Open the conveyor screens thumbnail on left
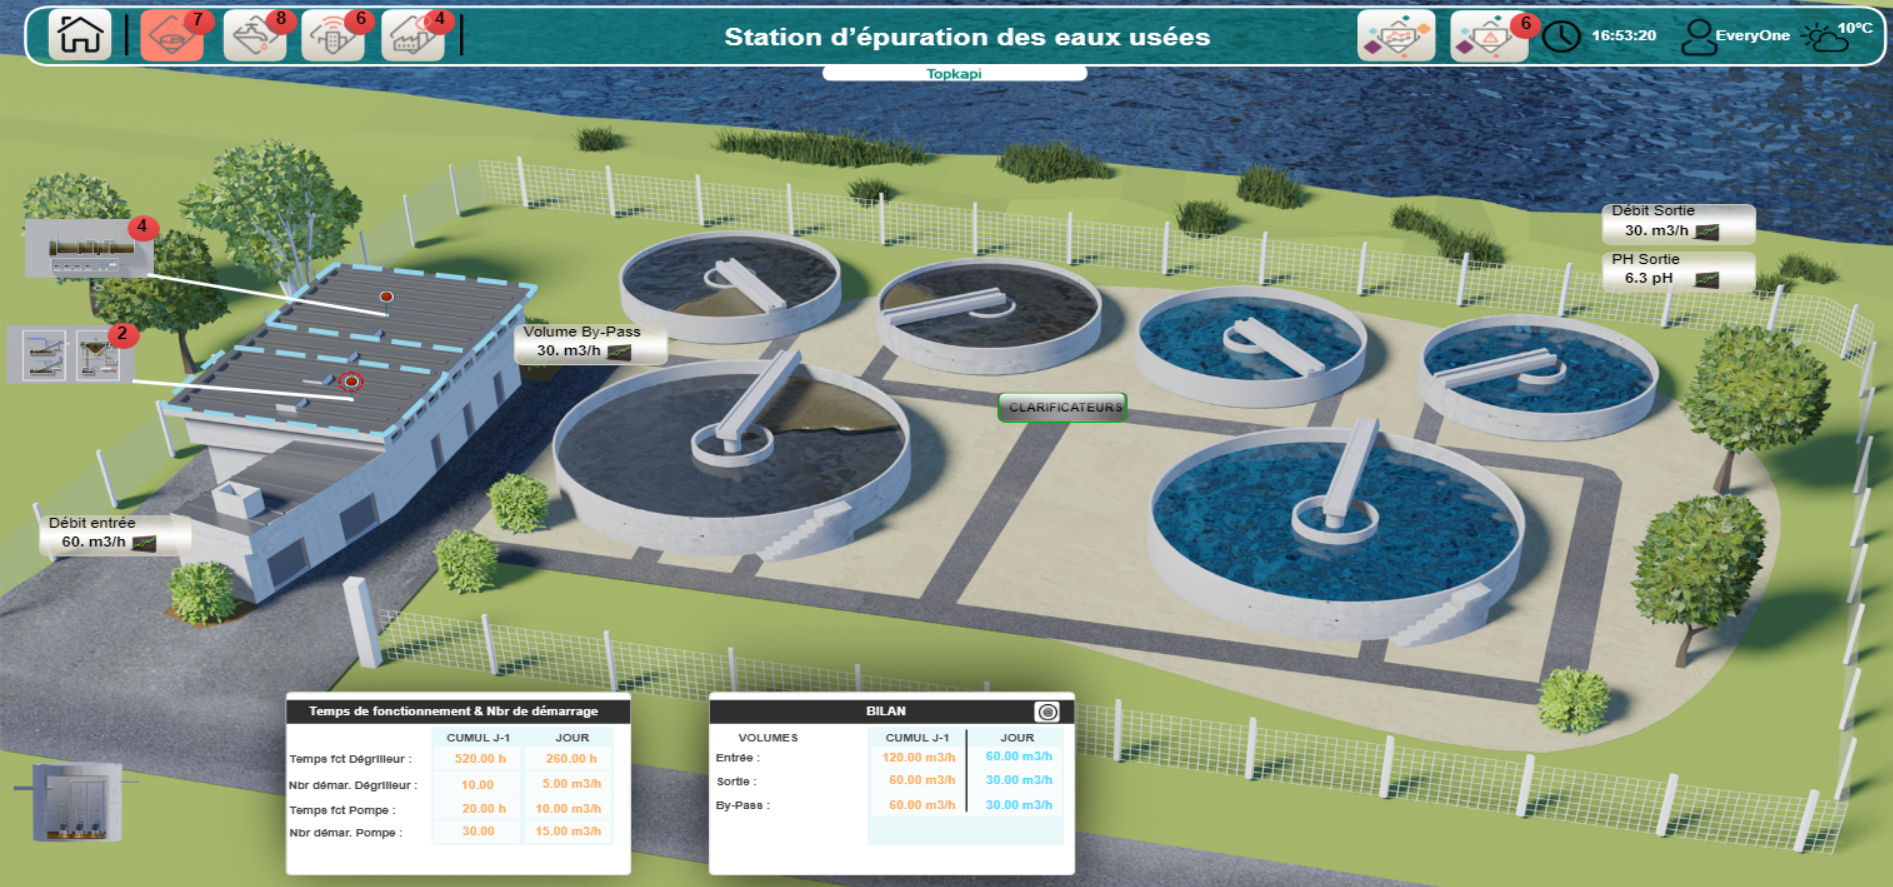1893x887 pixels. (x=44, y=355)
